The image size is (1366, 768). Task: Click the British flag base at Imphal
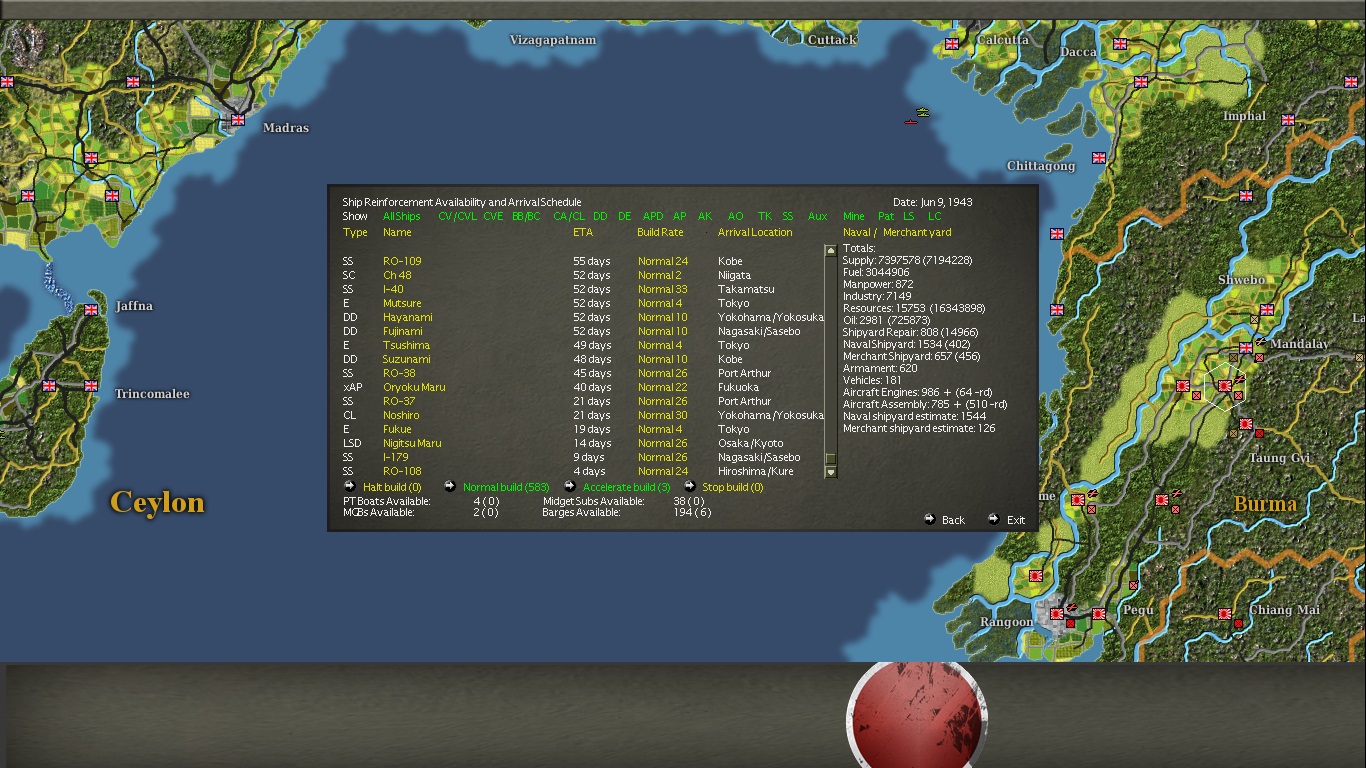tap(1289, 120)
